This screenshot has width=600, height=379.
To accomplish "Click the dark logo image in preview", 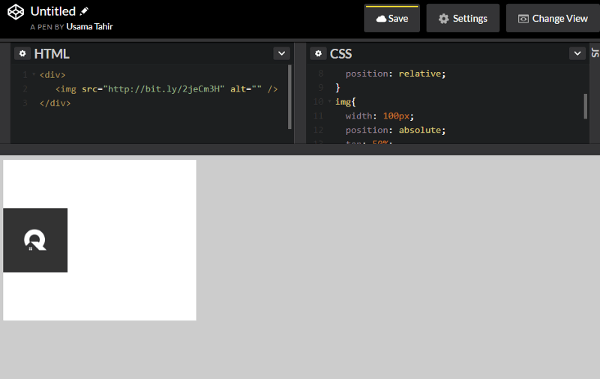I will (35, 240).
